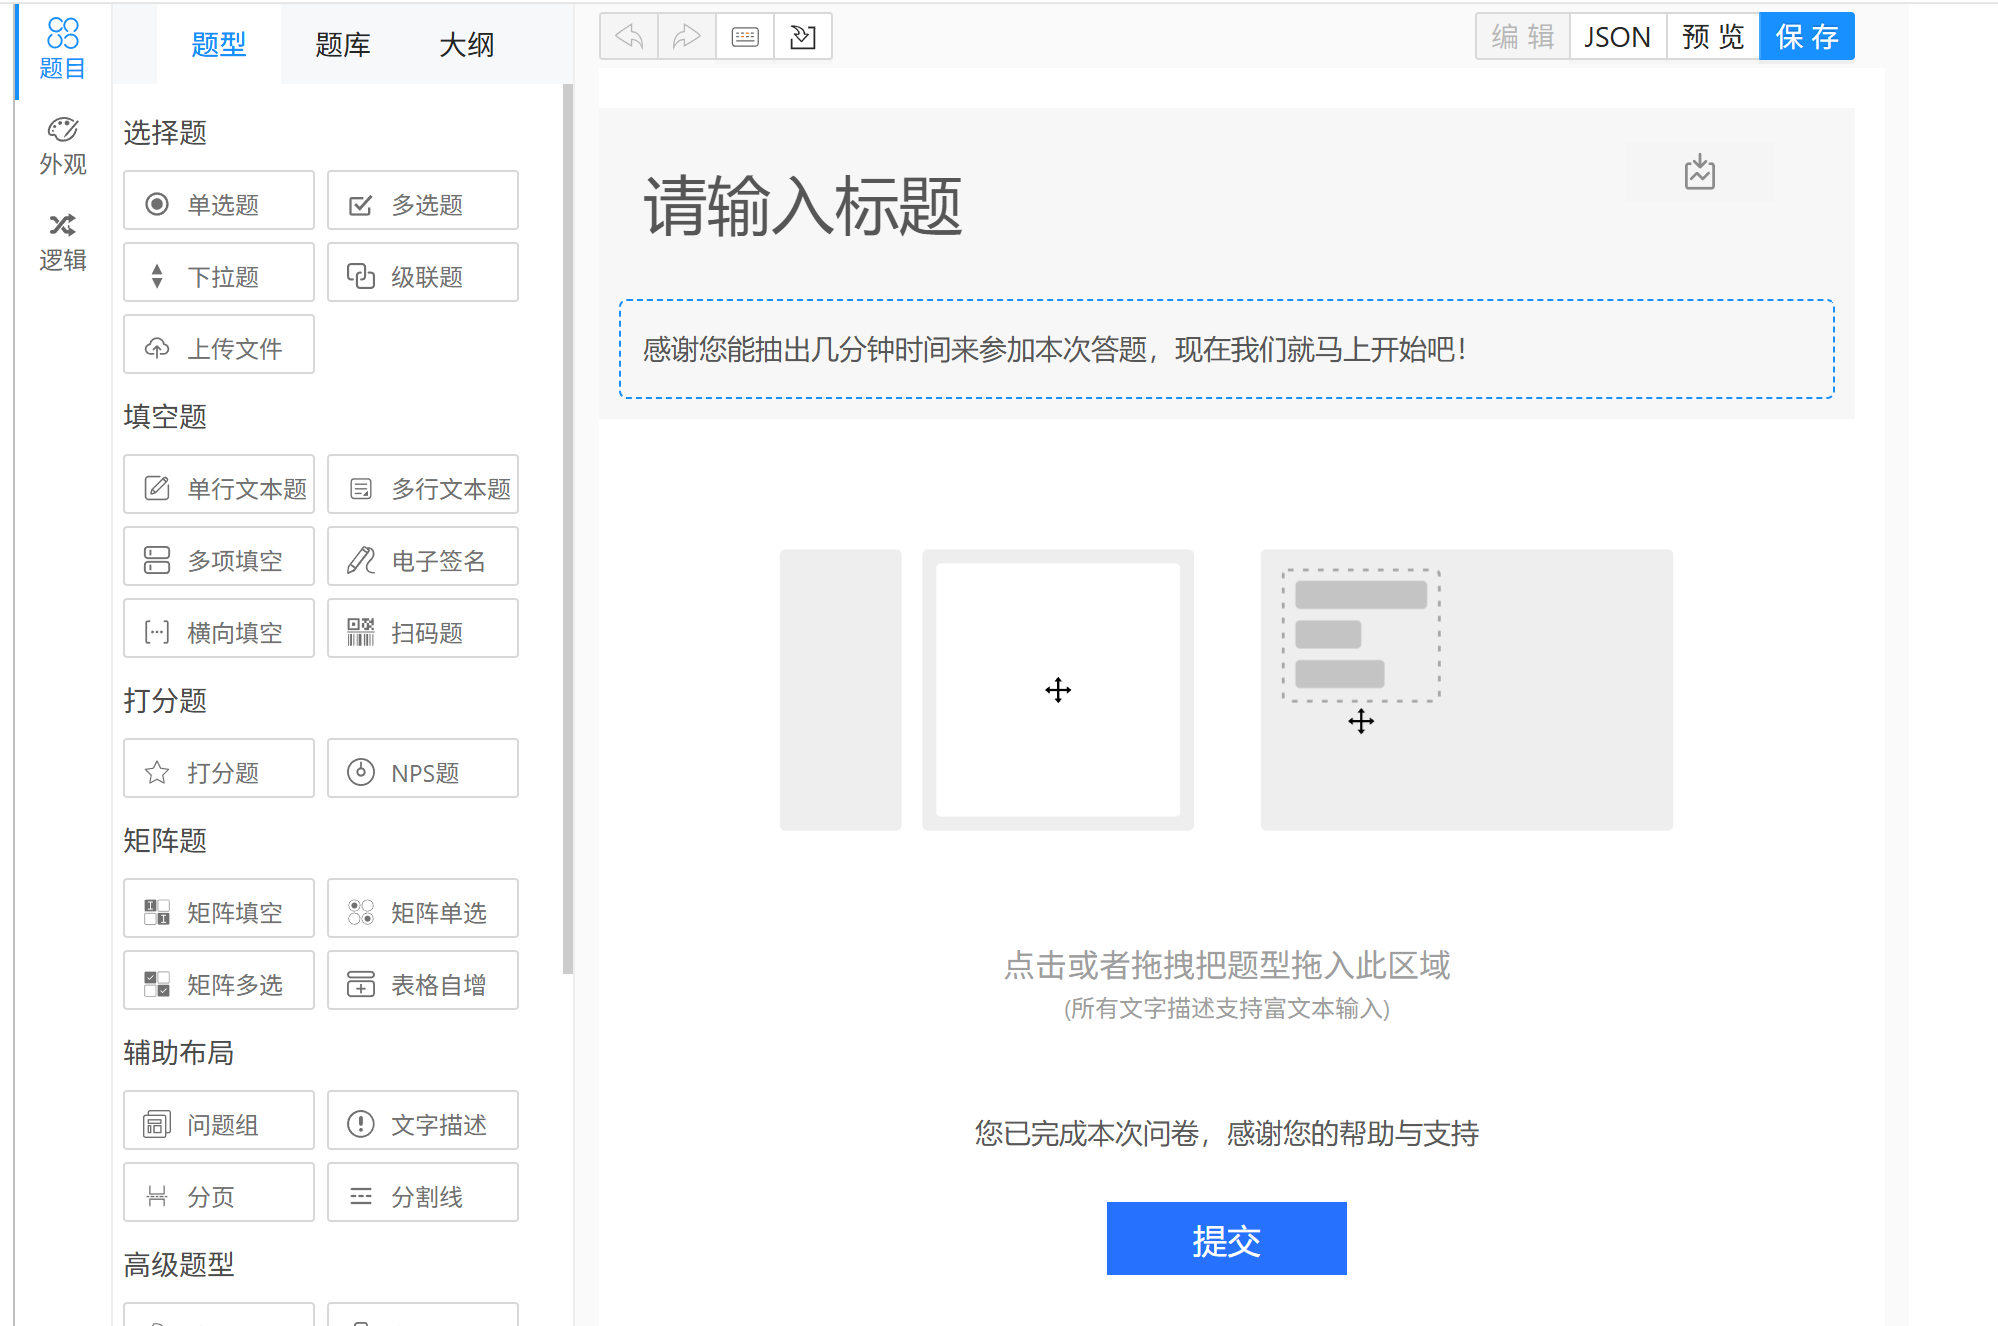
Task: Click the blue 保存 save button
Action: [1806, 37]
